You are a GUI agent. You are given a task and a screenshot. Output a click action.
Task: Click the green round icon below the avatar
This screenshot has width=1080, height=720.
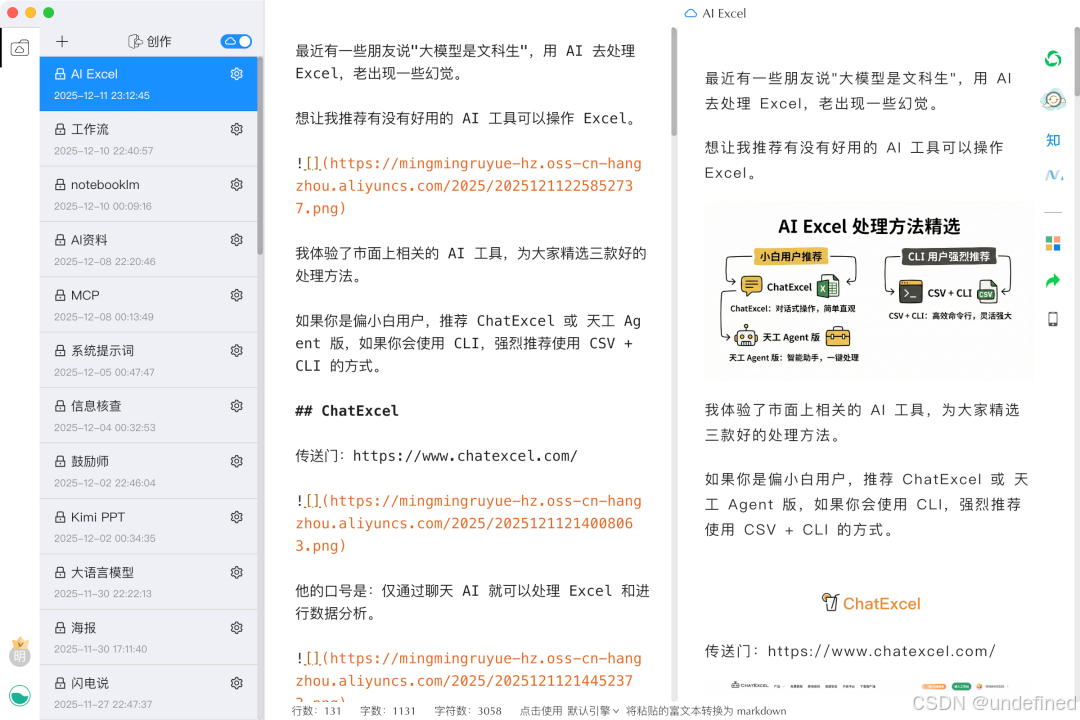[20, 695]
